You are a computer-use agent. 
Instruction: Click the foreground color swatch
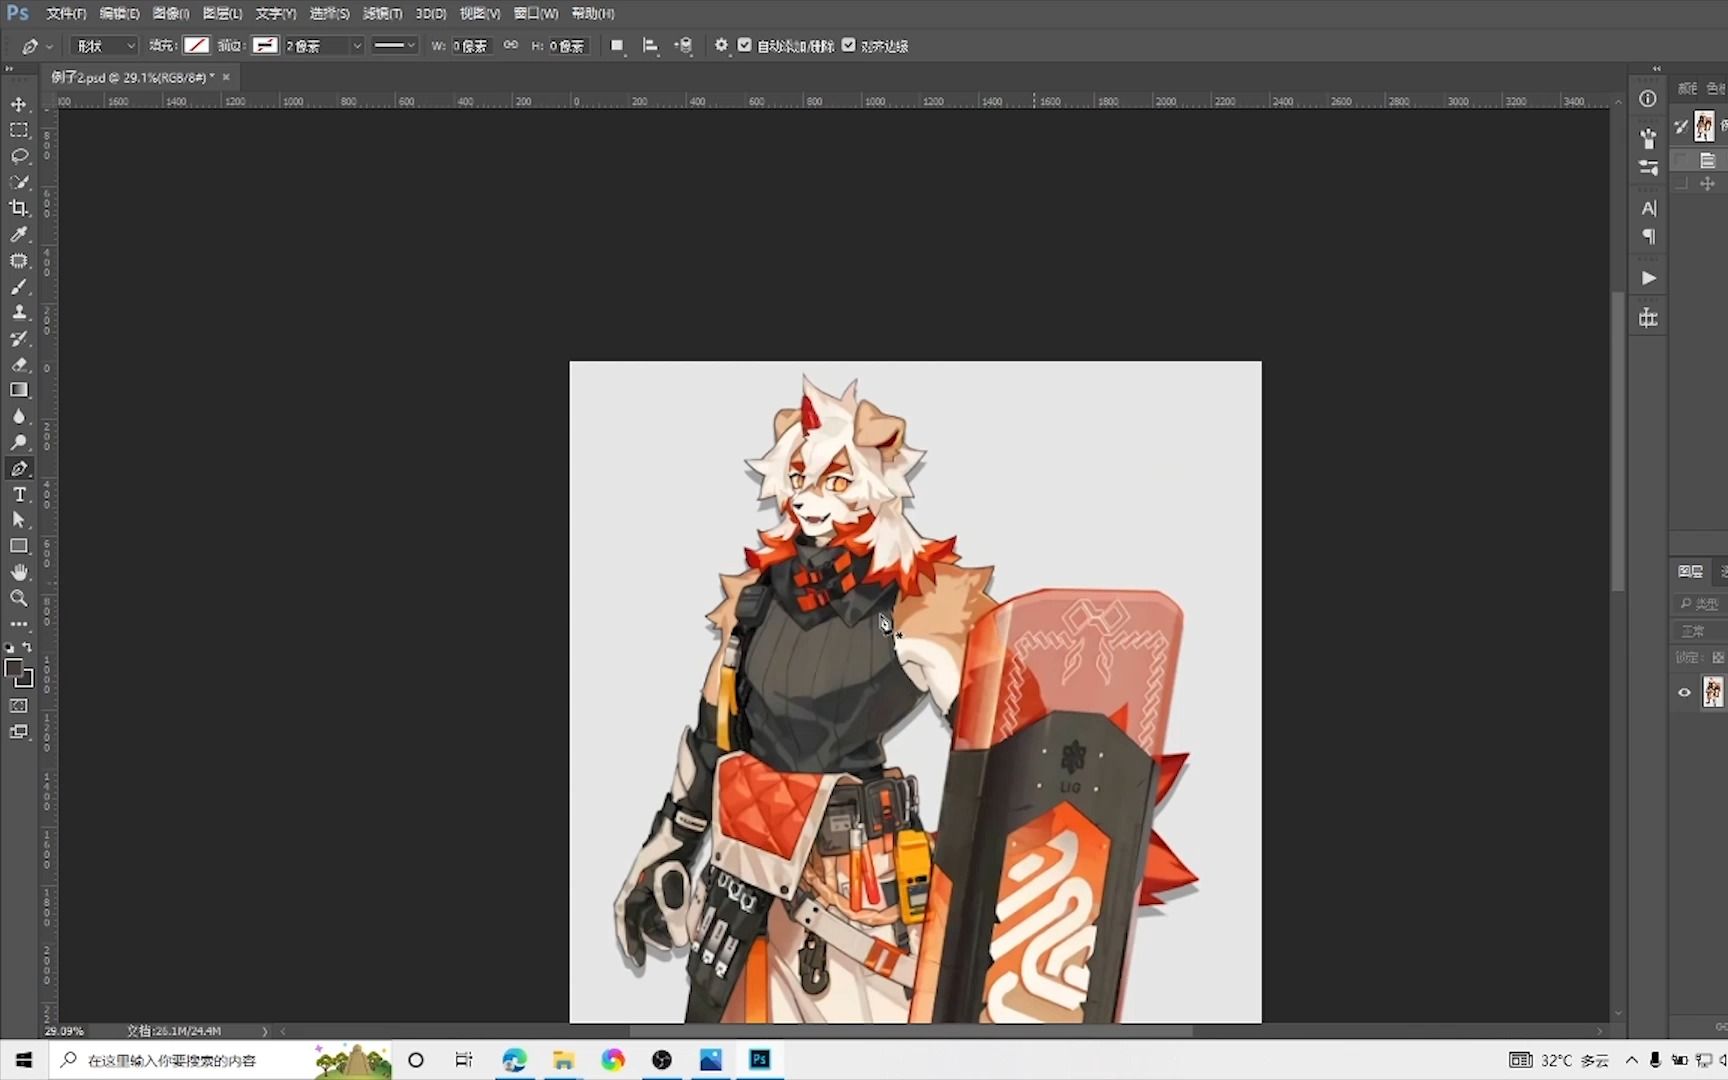coord(13,669)
